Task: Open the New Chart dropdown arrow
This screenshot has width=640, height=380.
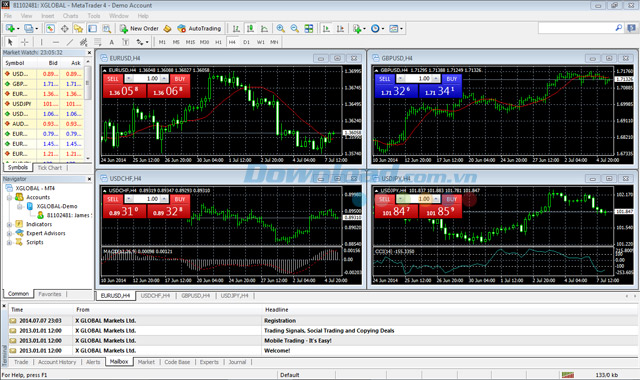Action: tap(18, 29)
